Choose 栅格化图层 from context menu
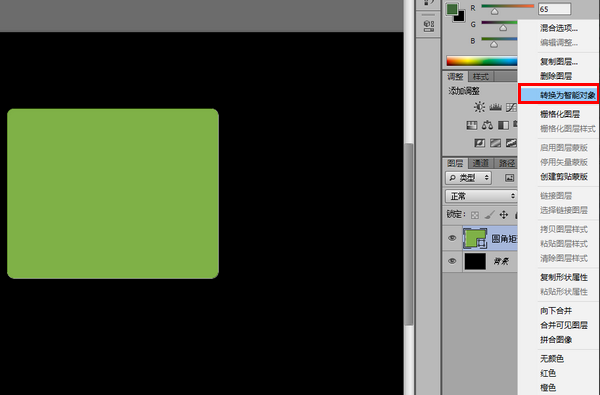 pos(560,114)
